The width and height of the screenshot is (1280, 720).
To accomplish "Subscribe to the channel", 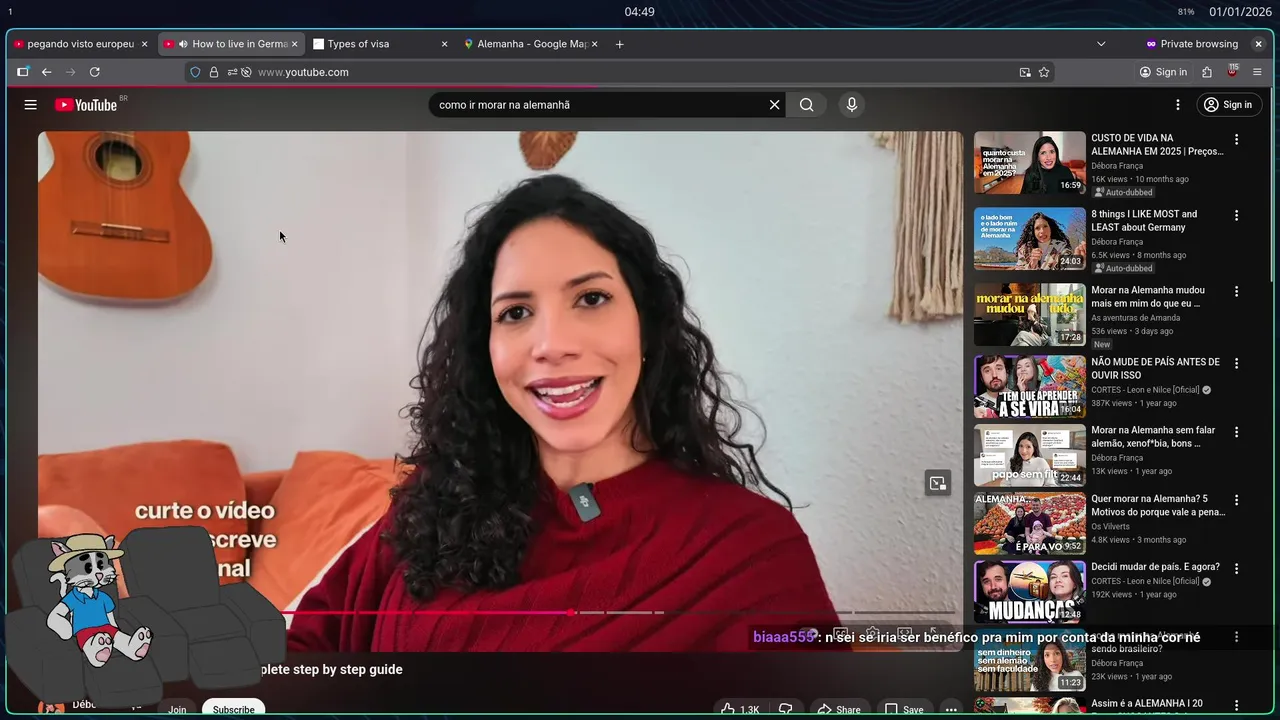I will tap(233, 709).
